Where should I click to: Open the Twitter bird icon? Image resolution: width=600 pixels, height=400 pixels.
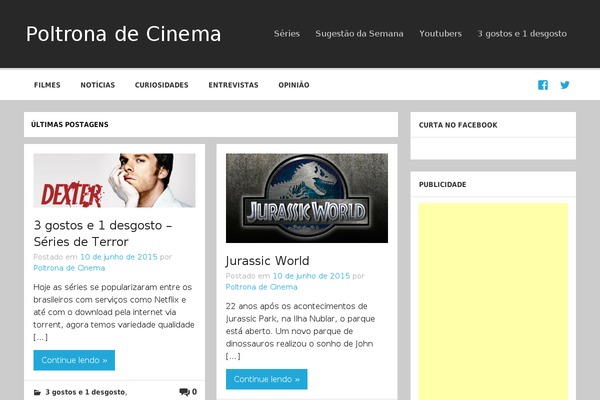coord(565,85)
